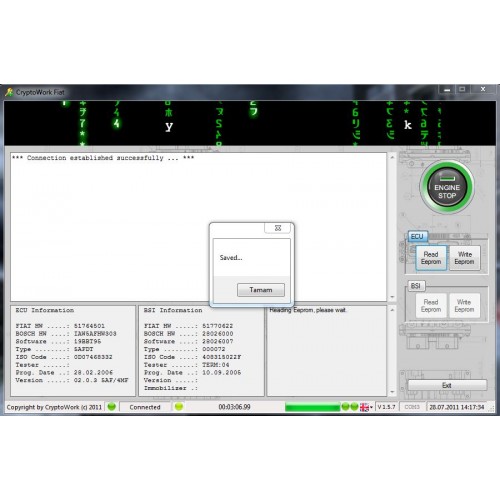Click ECU Read Eeprom button

tap(431, 258)
